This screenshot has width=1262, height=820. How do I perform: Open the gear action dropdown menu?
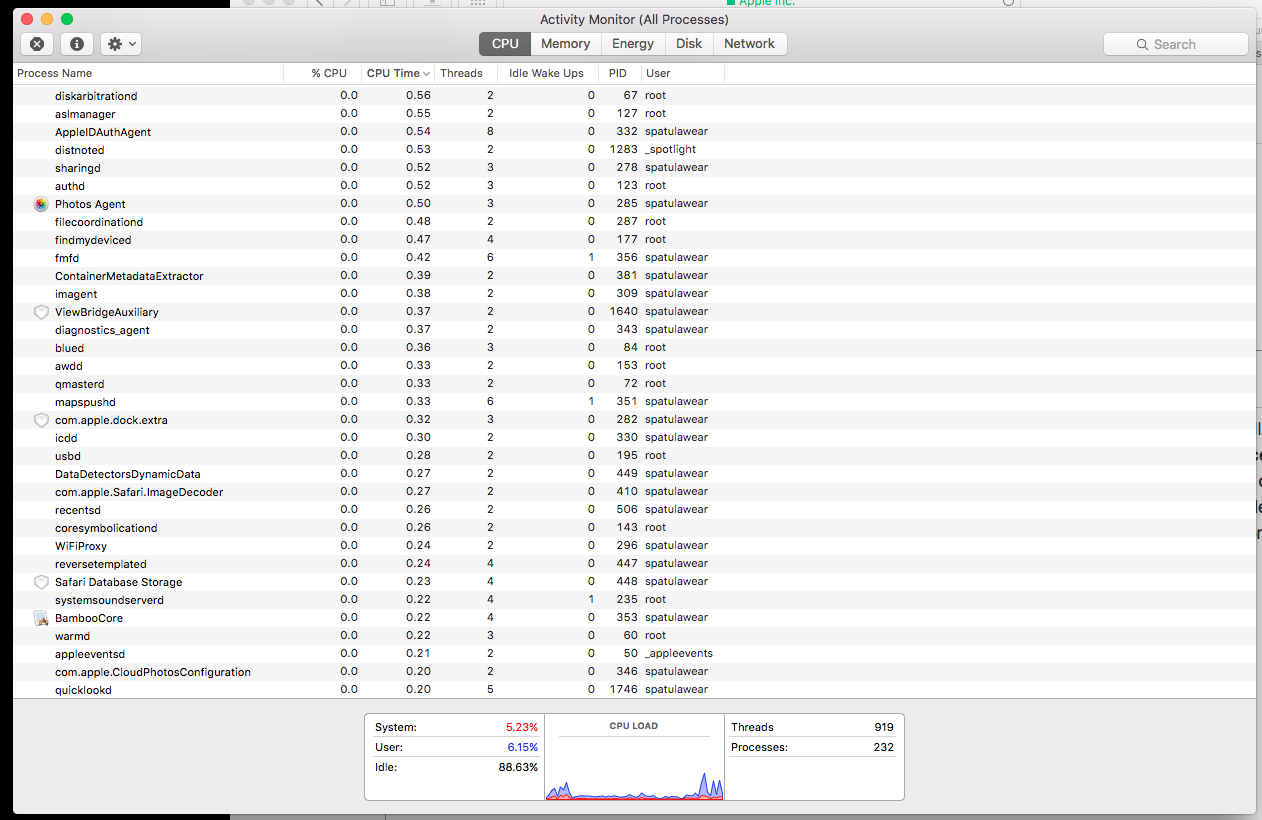click(x=120, y=44)
